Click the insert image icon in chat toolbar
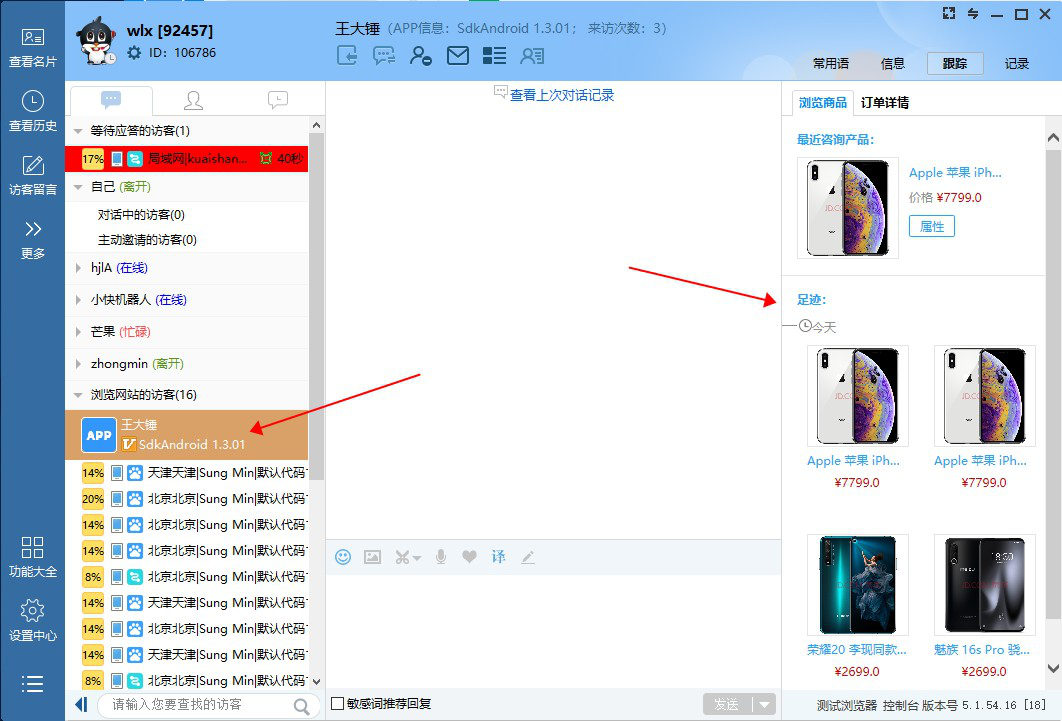Viewport: 1062px width, 721px height. pos(372,557)
